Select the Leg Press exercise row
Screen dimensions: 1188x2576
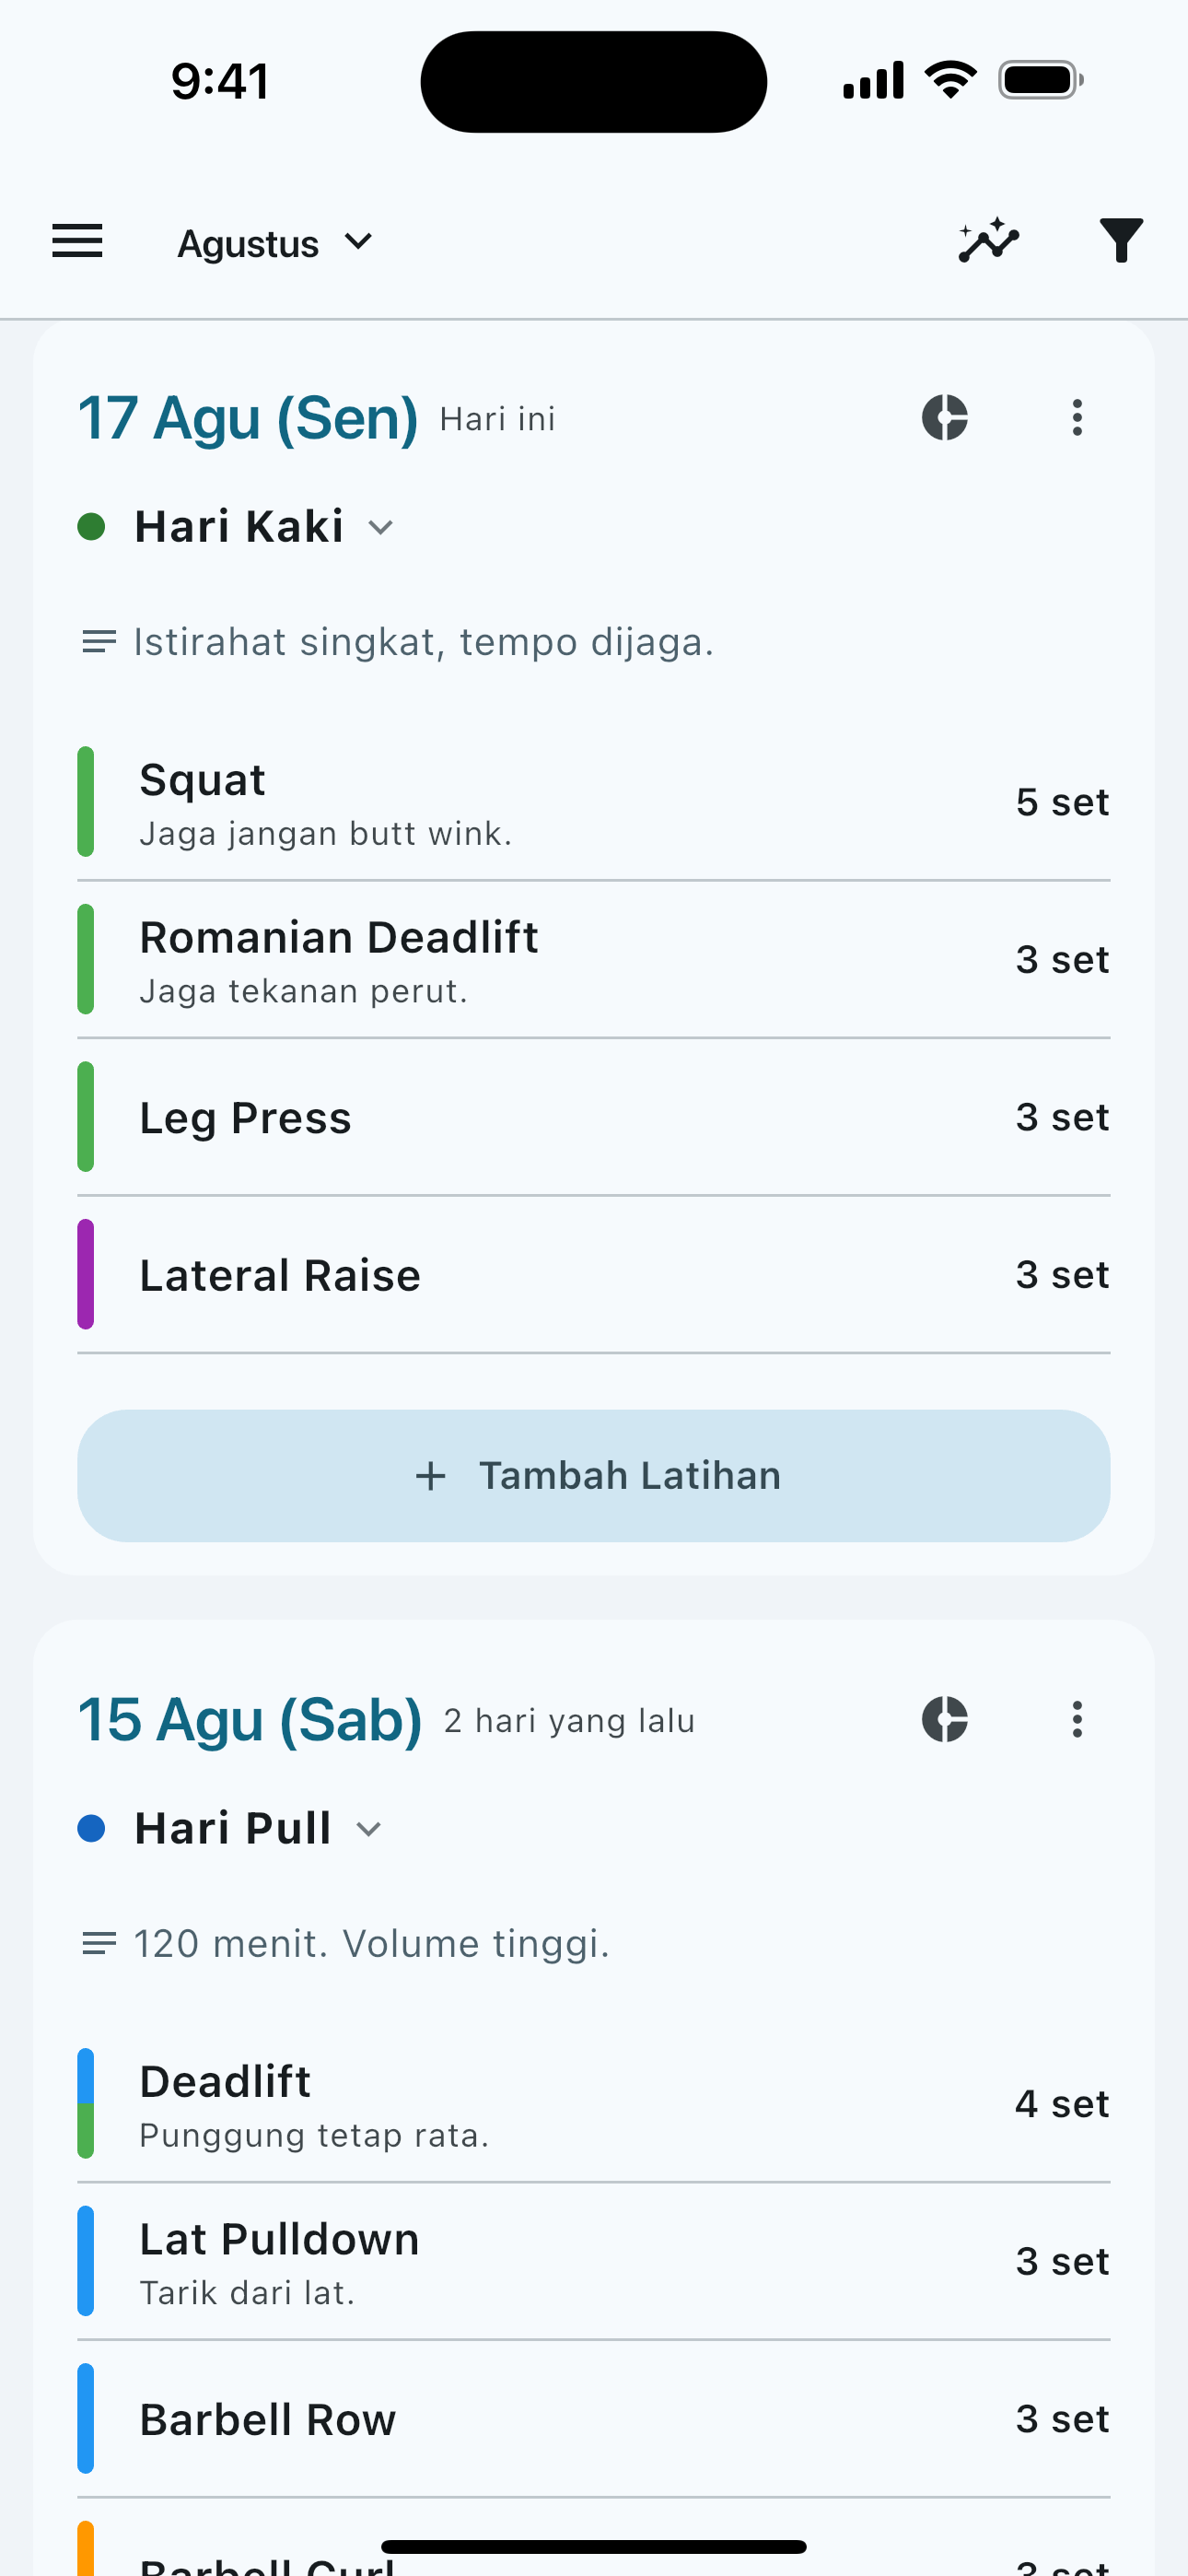click(x=594, y=1117)
